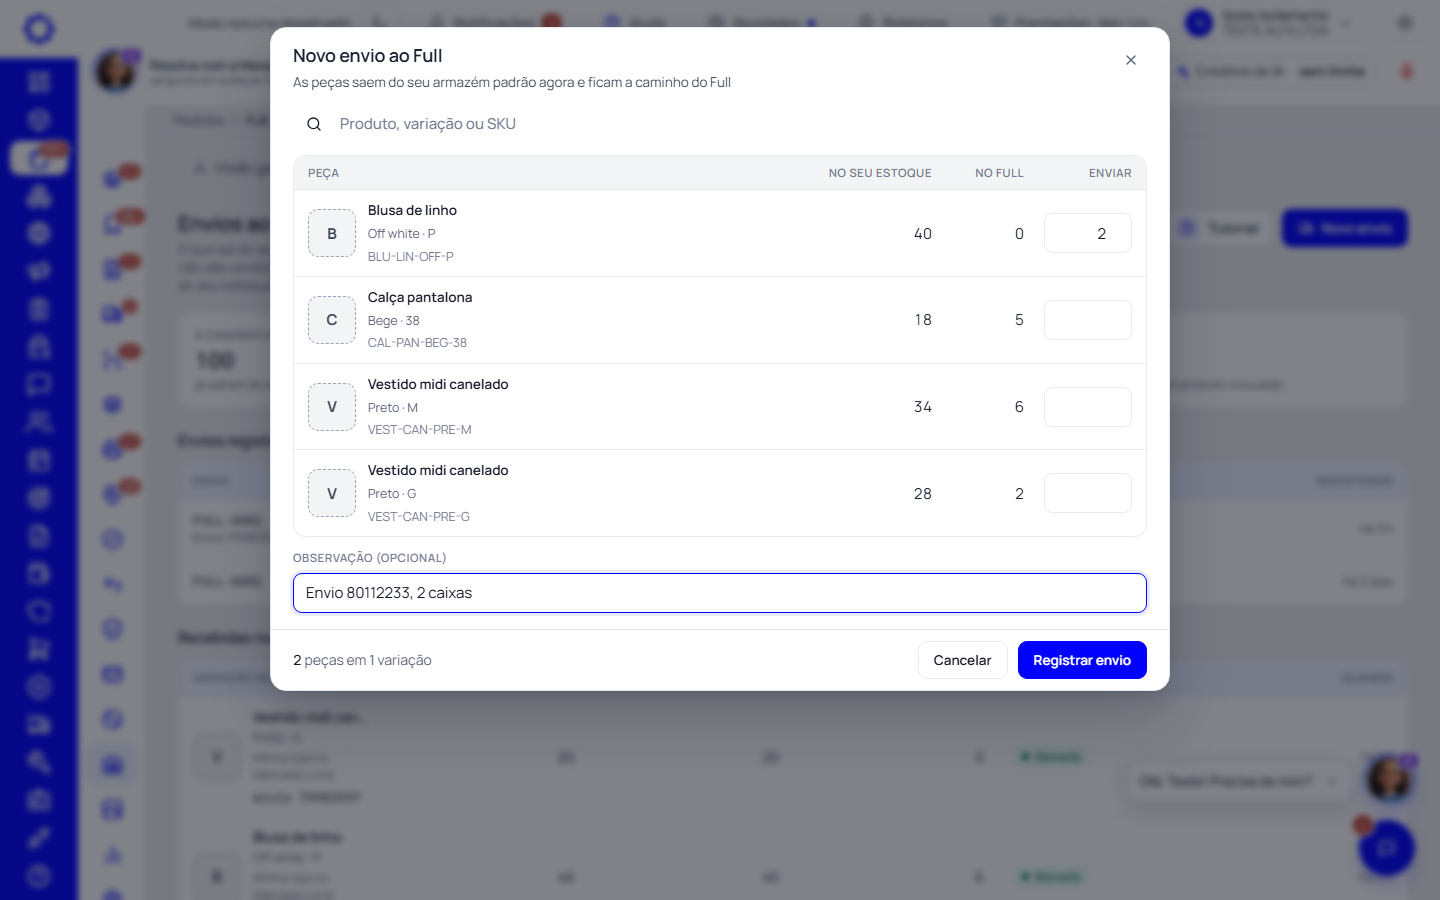Click stock value 34 for VEST-CAN-PRE-M
Viewport: 1440px width, 900px height.
click(923, 407)
